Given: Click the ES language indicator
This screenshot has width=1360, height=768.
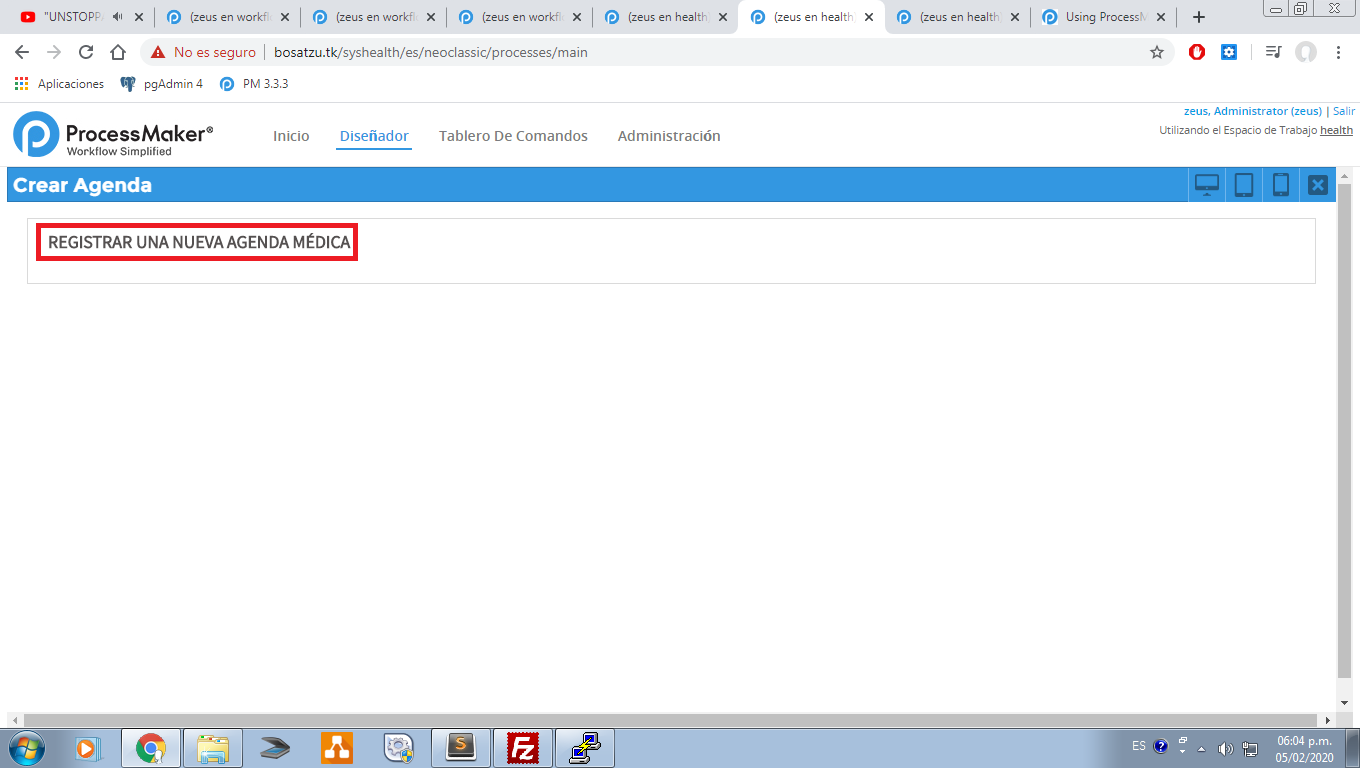Looking at the screenshot, I should [1139, 746].
